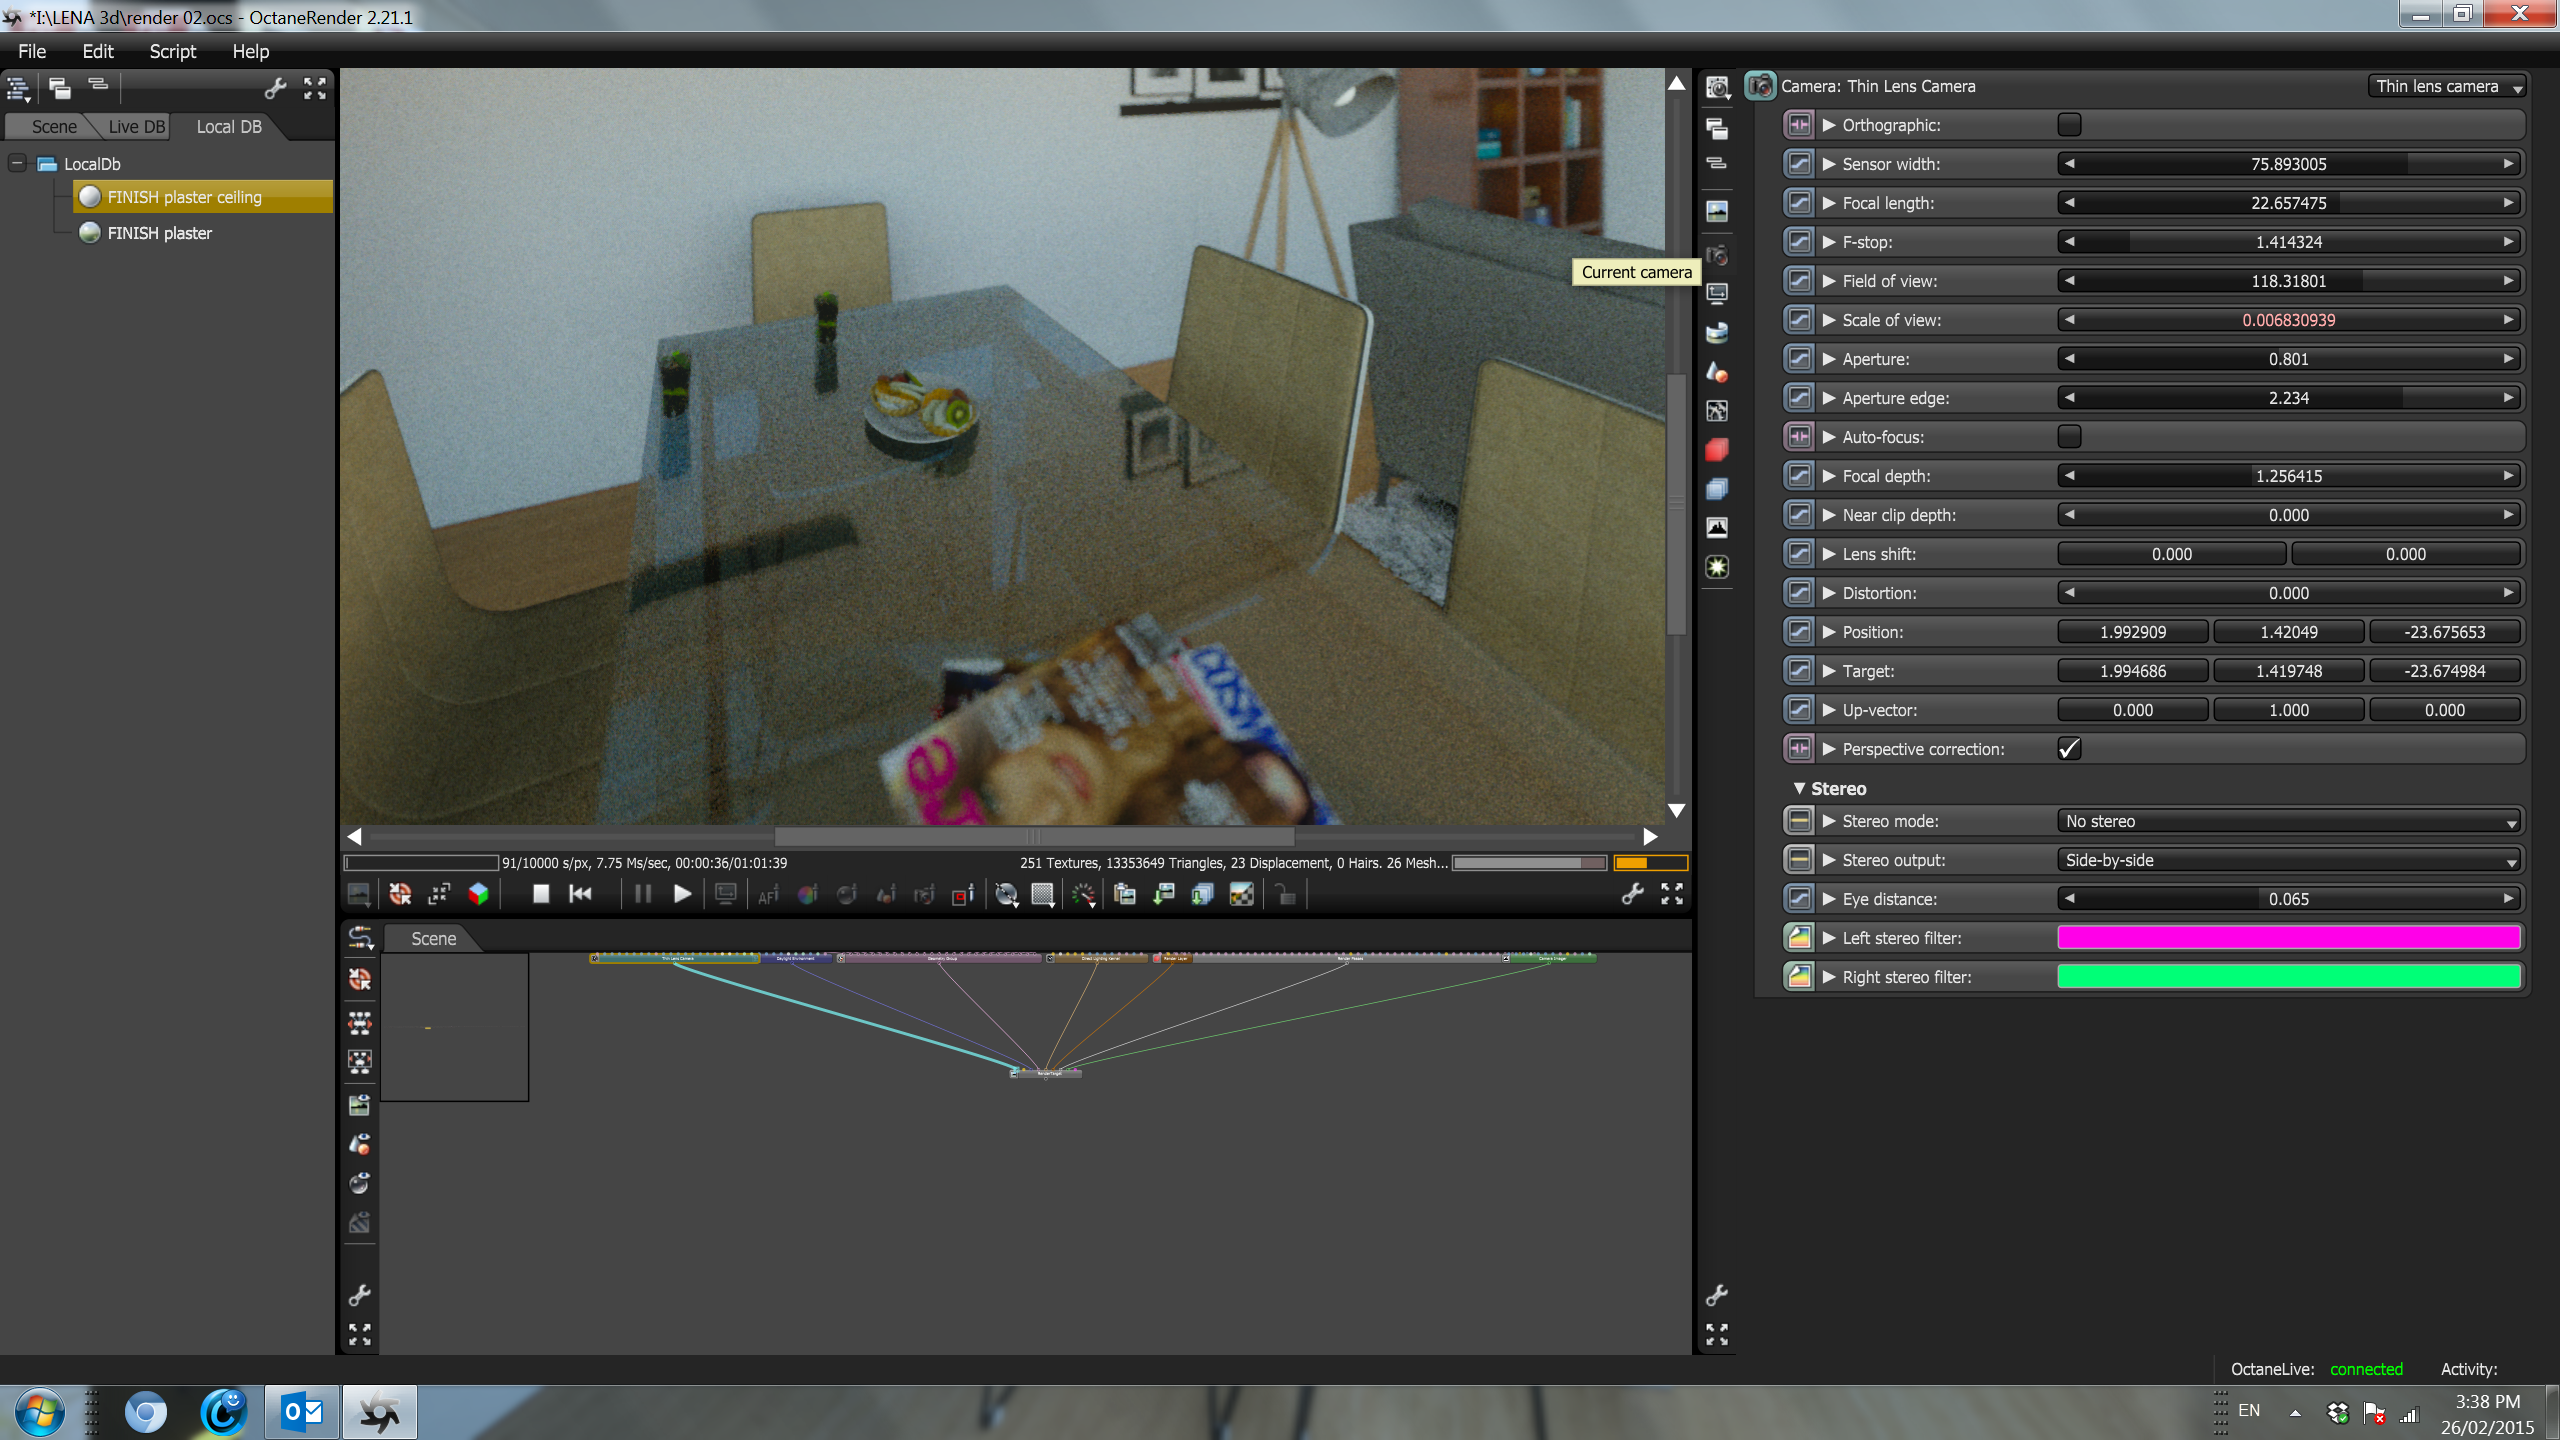Enable the Orthographic checkbox

(2069, 125)
